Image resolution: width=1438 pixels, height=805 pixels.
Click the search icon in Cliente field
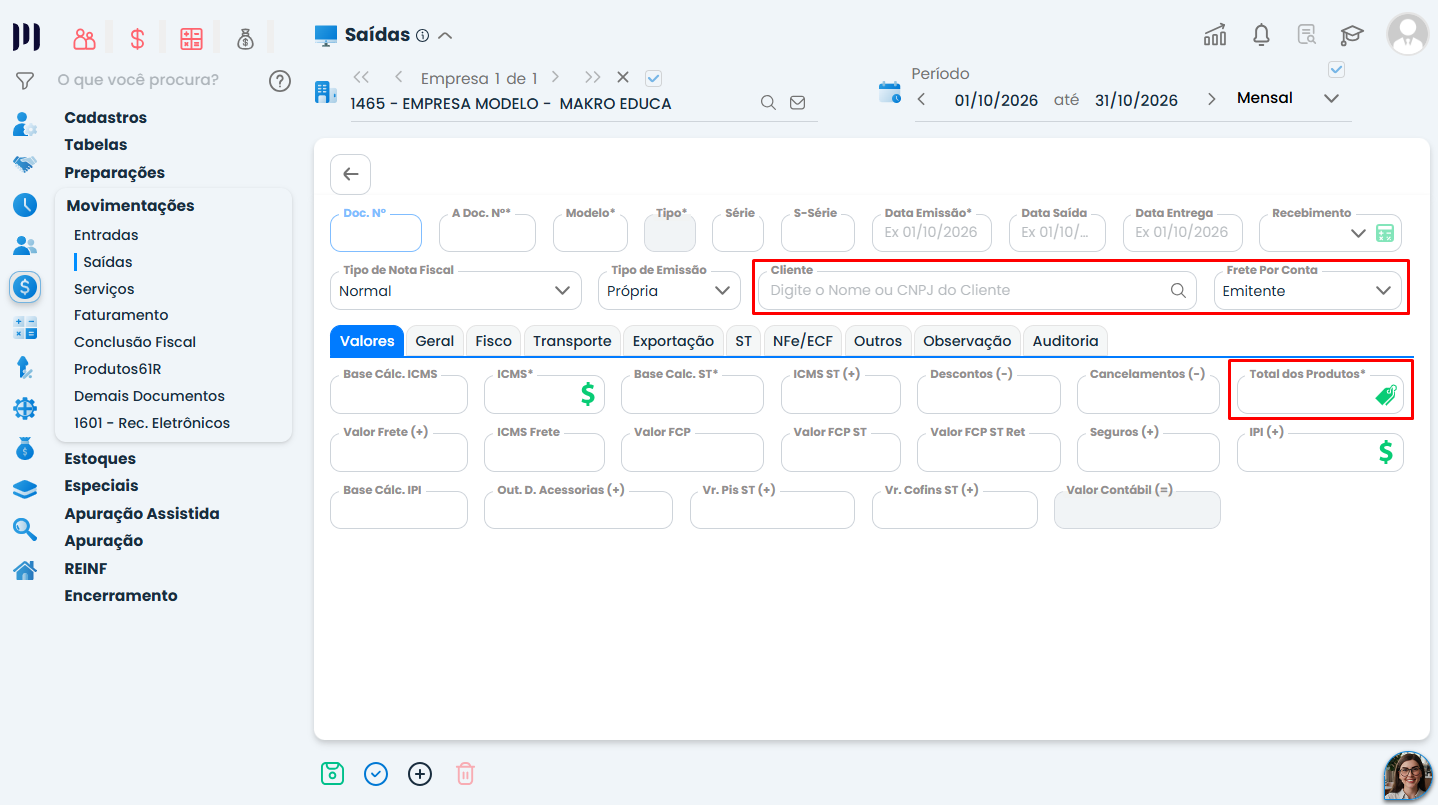(1178, 290)
